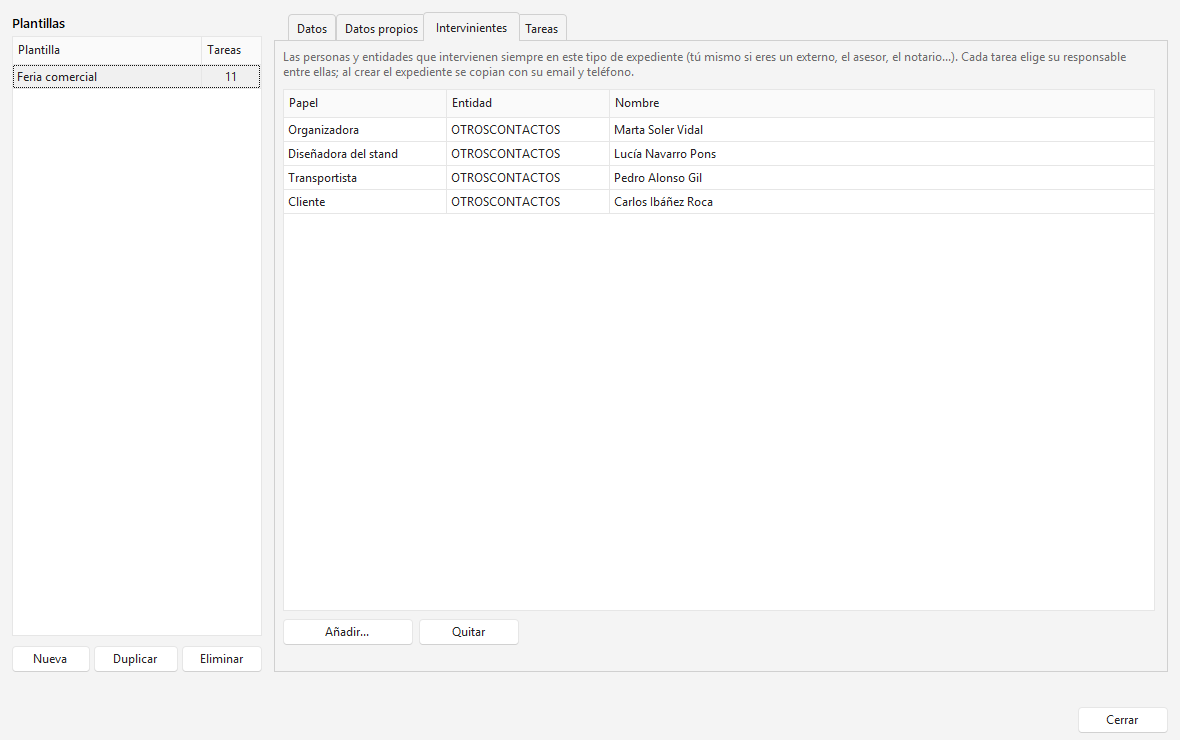Click the Tareas column header in template list
The width and height of the screenshot is (1180, 740).
(x=231, y=50)
